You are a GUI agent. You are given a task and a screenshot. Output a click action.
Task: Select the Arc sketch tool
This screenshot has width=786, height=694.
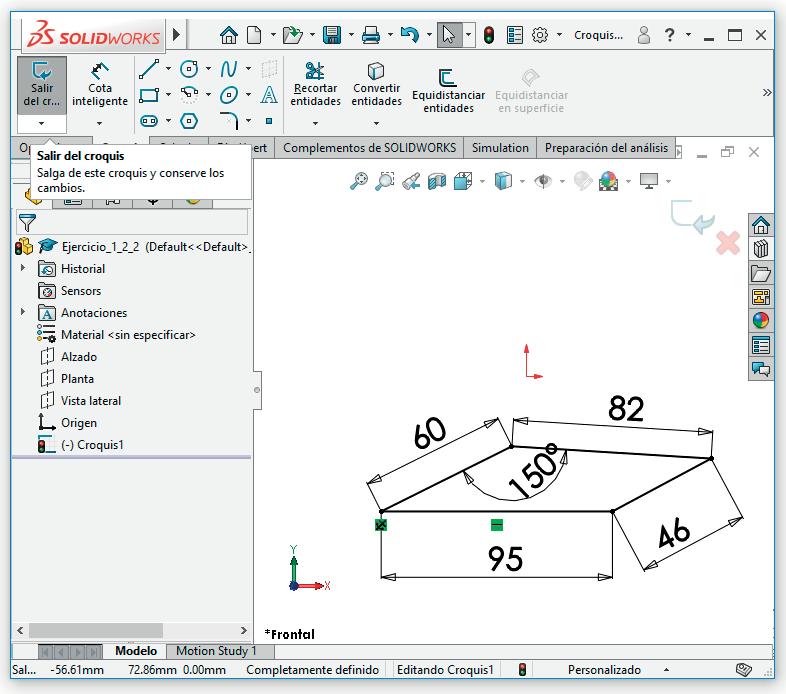(189, 95)
